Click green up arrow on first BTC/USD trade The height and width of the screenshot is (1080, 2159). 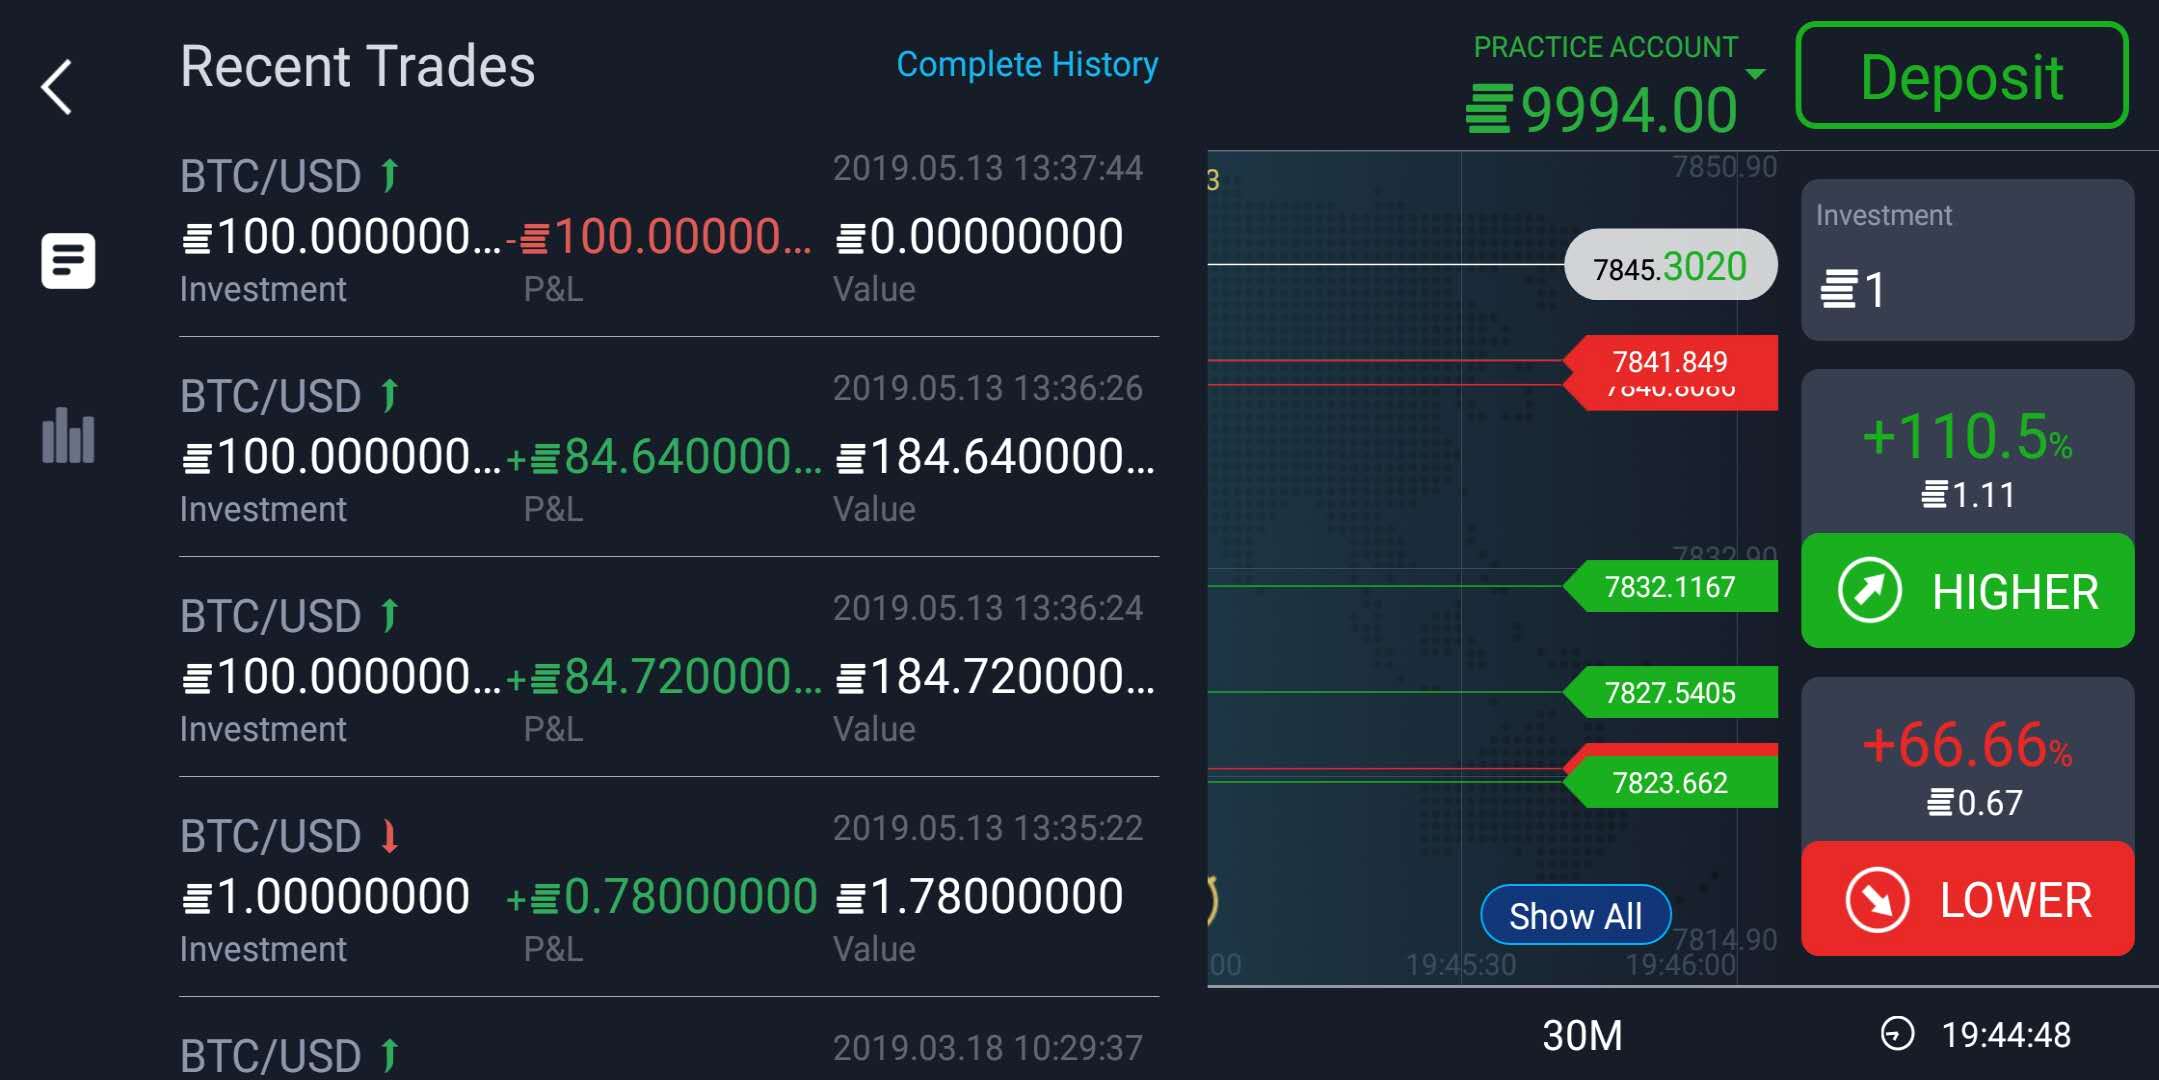coord(390,176)
